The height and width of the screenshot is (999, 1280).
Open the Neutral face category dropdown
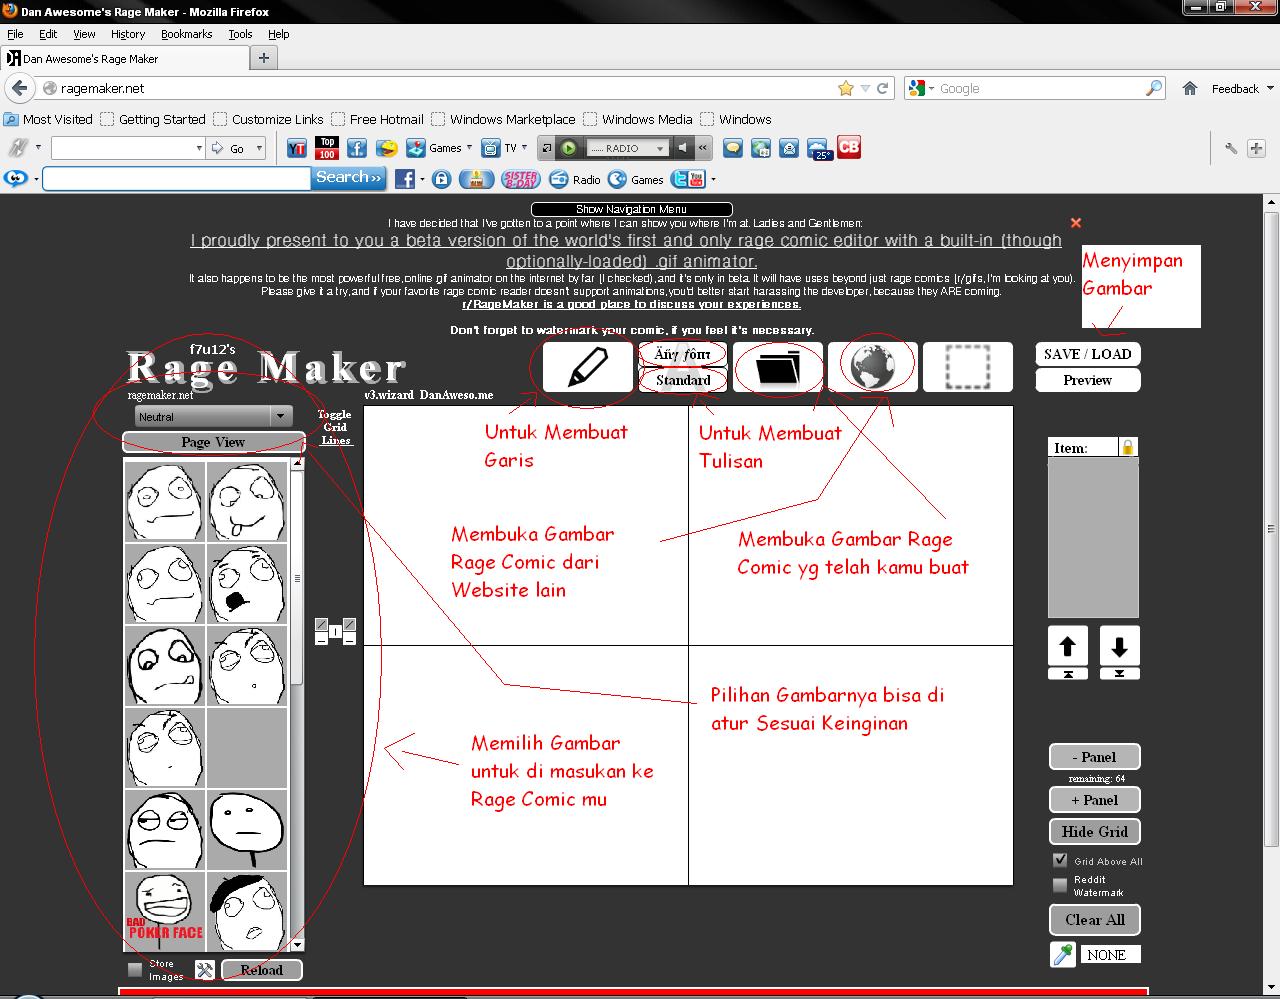[x=211, y=415]
